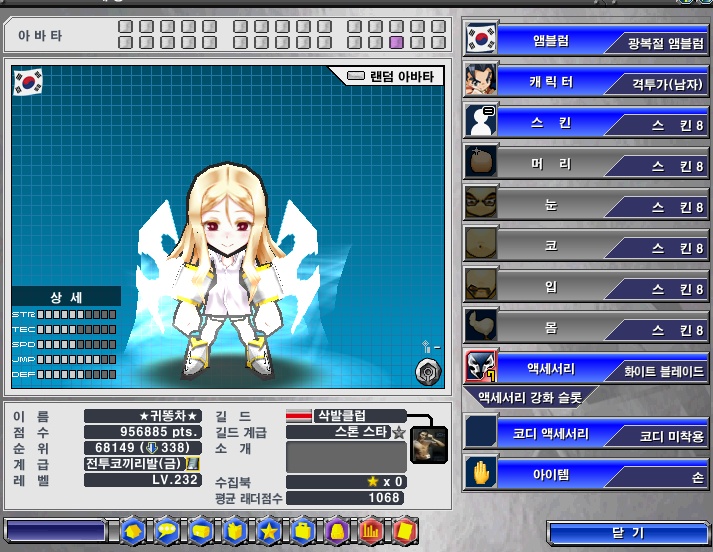This screenshot has width=713, height=552.
Task: Select the 캐릭터 category label
Action: pyautogui.click(x=551, y=82)
